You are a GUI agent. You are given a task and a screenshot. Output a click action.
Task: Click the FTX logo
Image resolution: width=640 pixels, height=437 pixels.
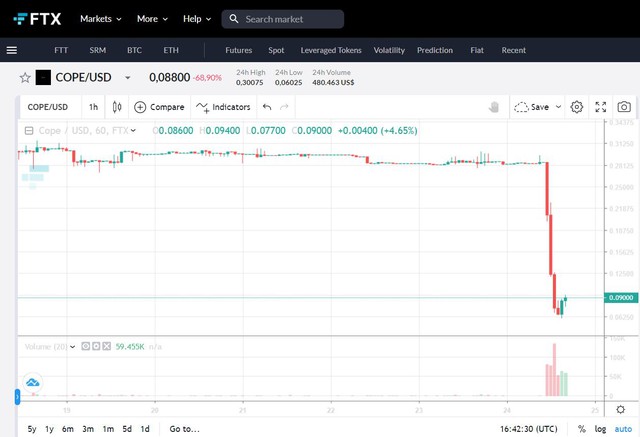coord(37,19)
